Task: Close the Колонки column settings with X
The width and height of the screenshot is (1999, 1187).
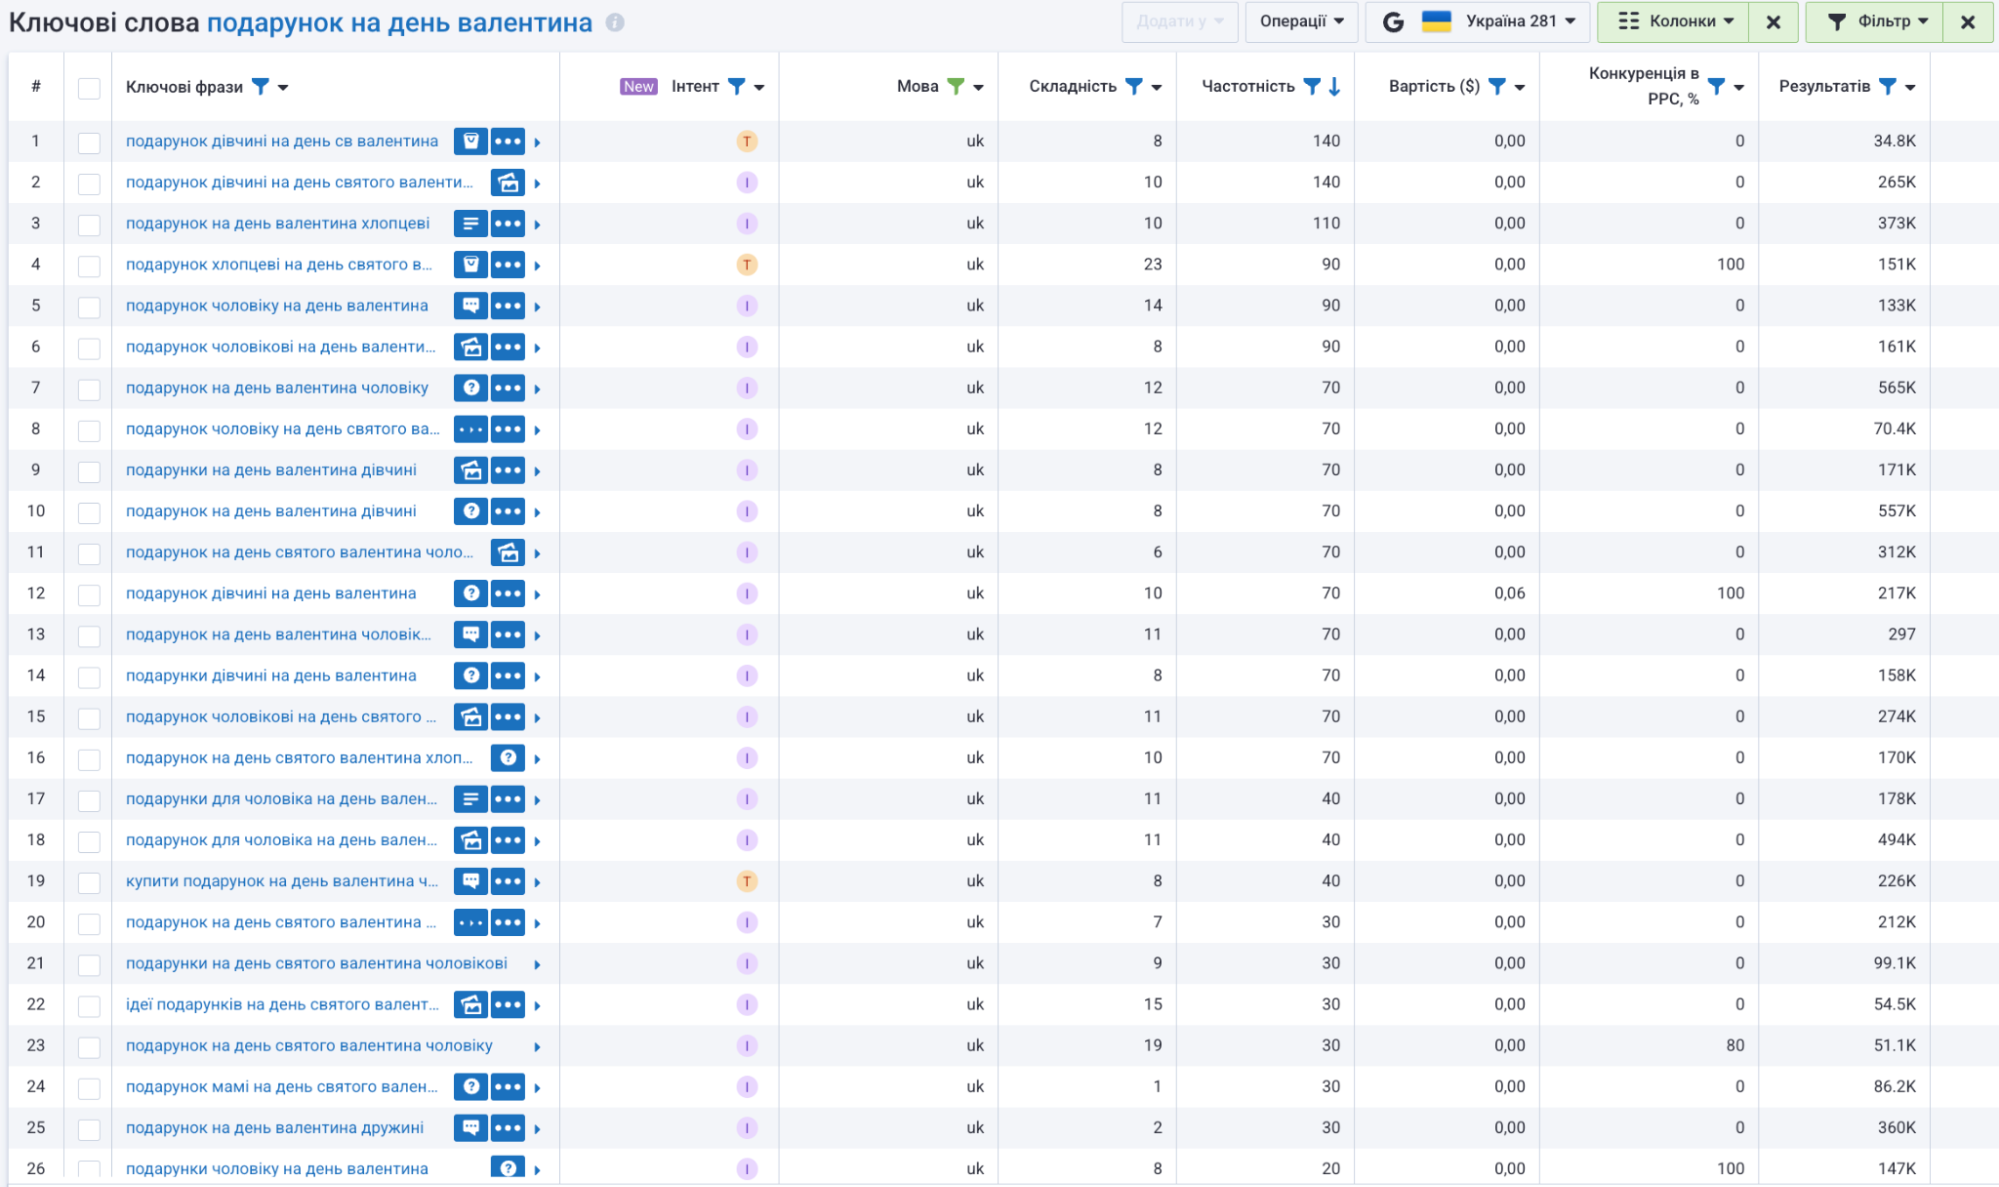Action: (1773, 22)
